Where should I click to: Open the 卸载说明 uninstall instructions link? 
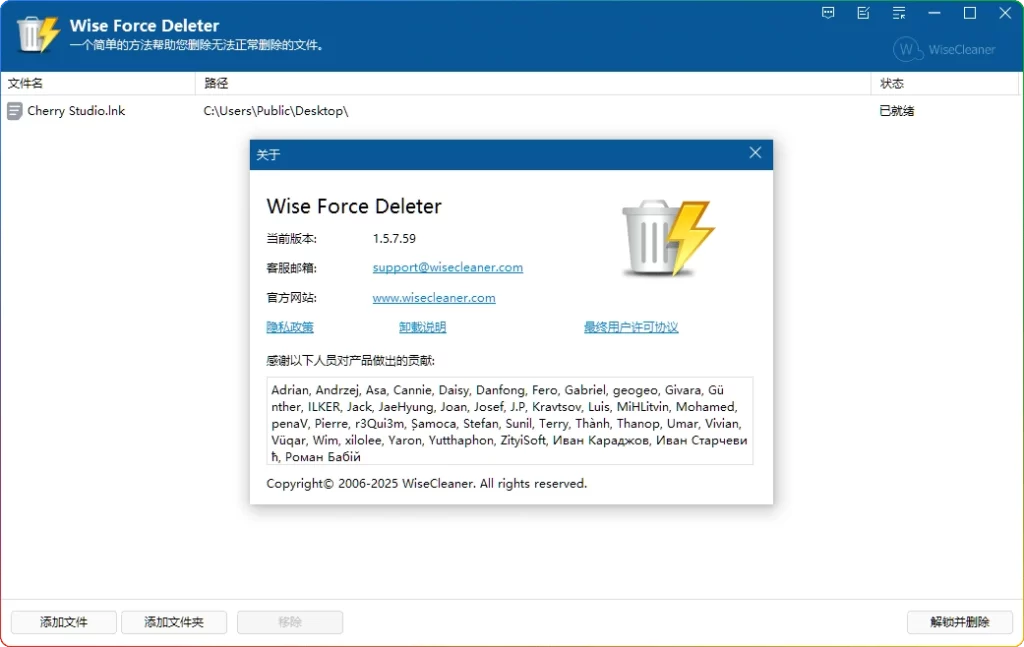[421, 326]
